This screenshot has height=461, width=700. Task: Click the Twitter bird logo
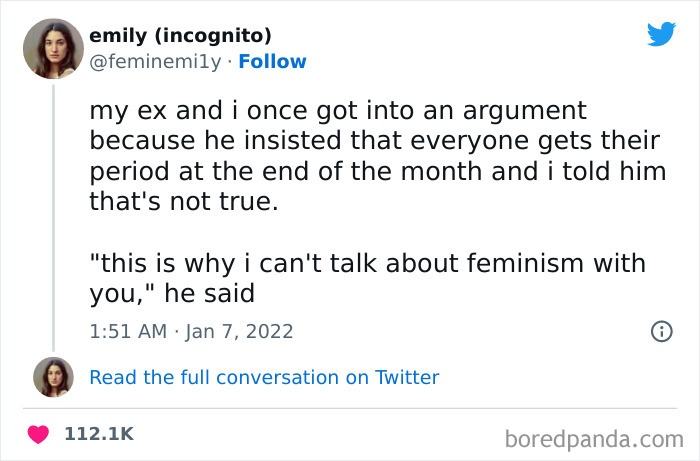tap(662, 34)
